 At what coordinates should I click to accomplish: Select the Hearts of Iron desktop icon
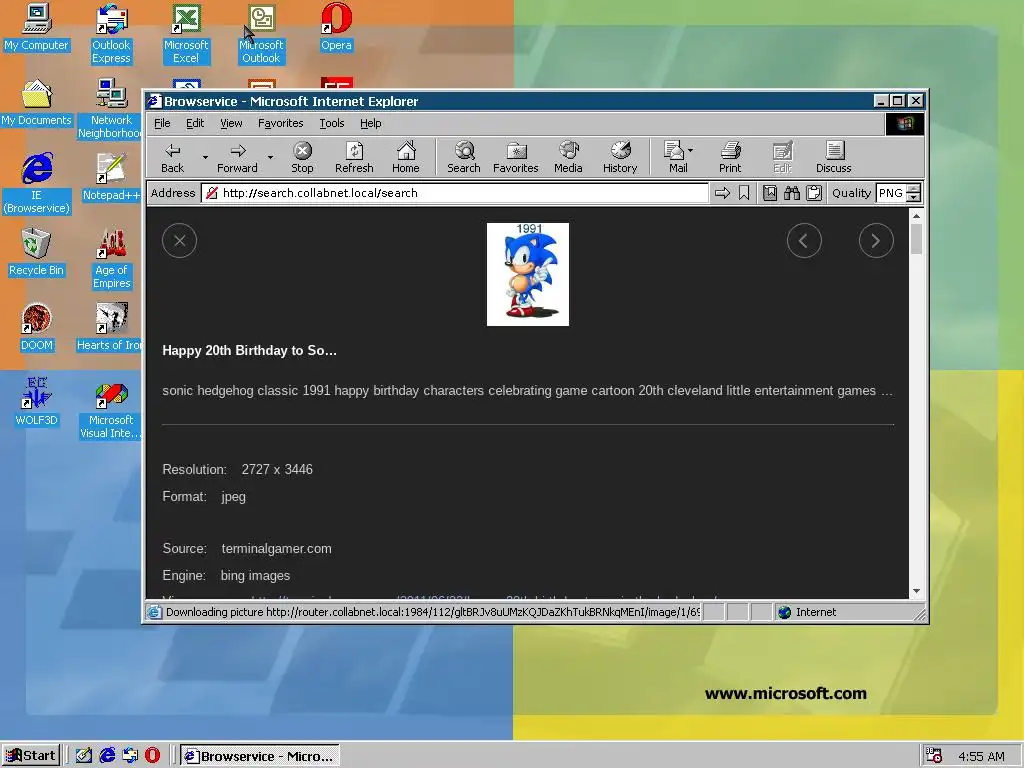pos(110,328)
